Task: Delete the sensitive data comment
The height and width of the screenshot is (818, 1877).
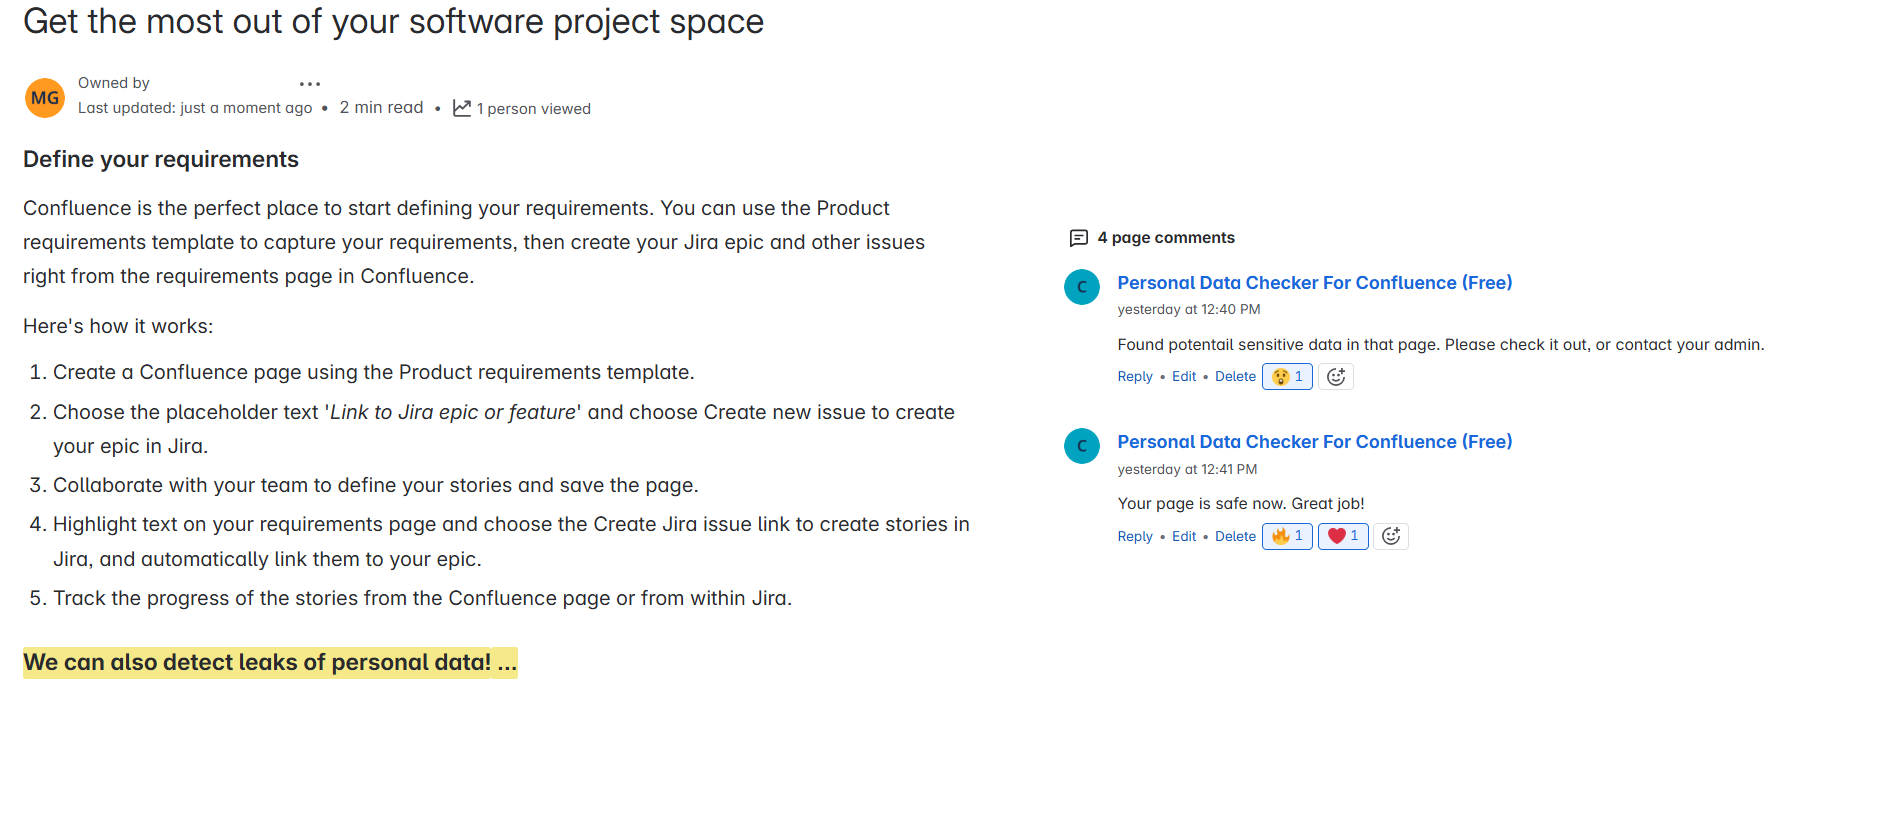Action: [x=1235, y=377]
